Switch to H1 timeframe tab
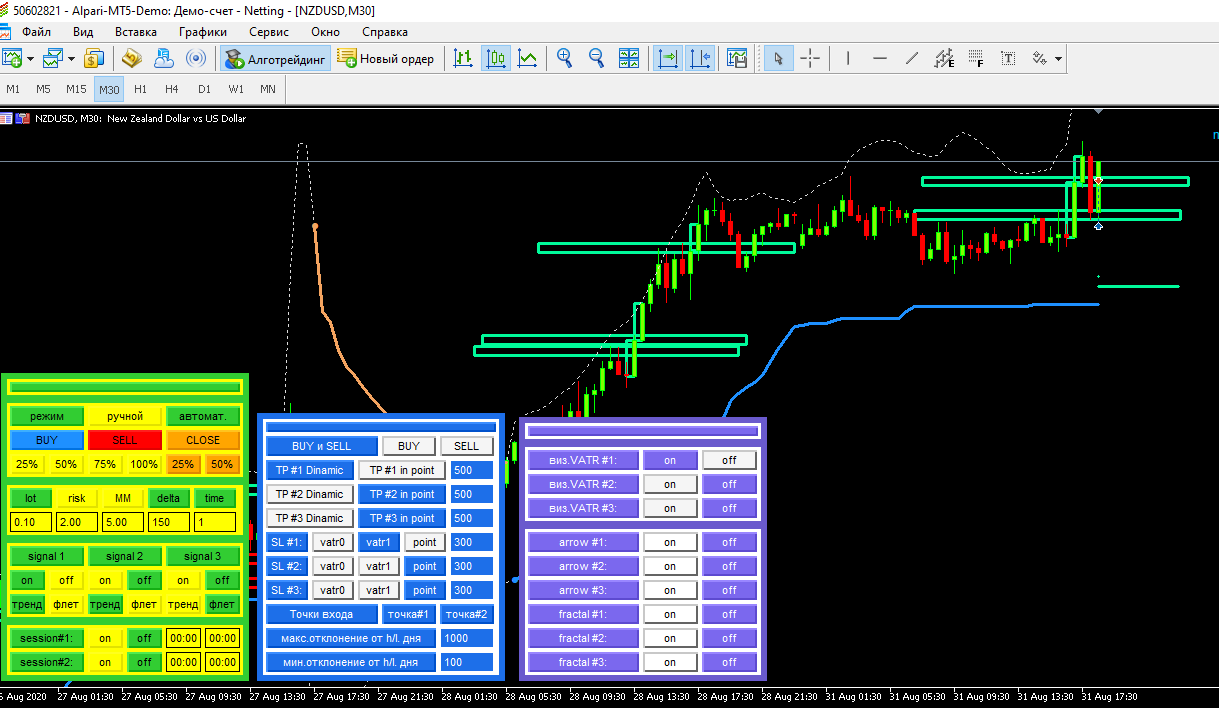This screenshot has width=1219, height=708. click(140, 90)
